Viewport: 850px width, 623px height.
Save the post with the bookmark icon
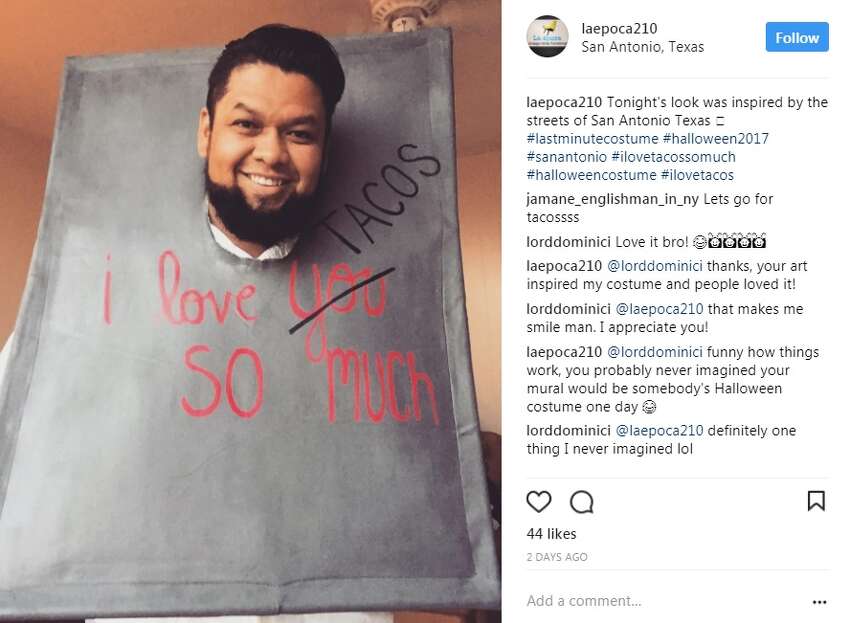[x=816, y=501]
